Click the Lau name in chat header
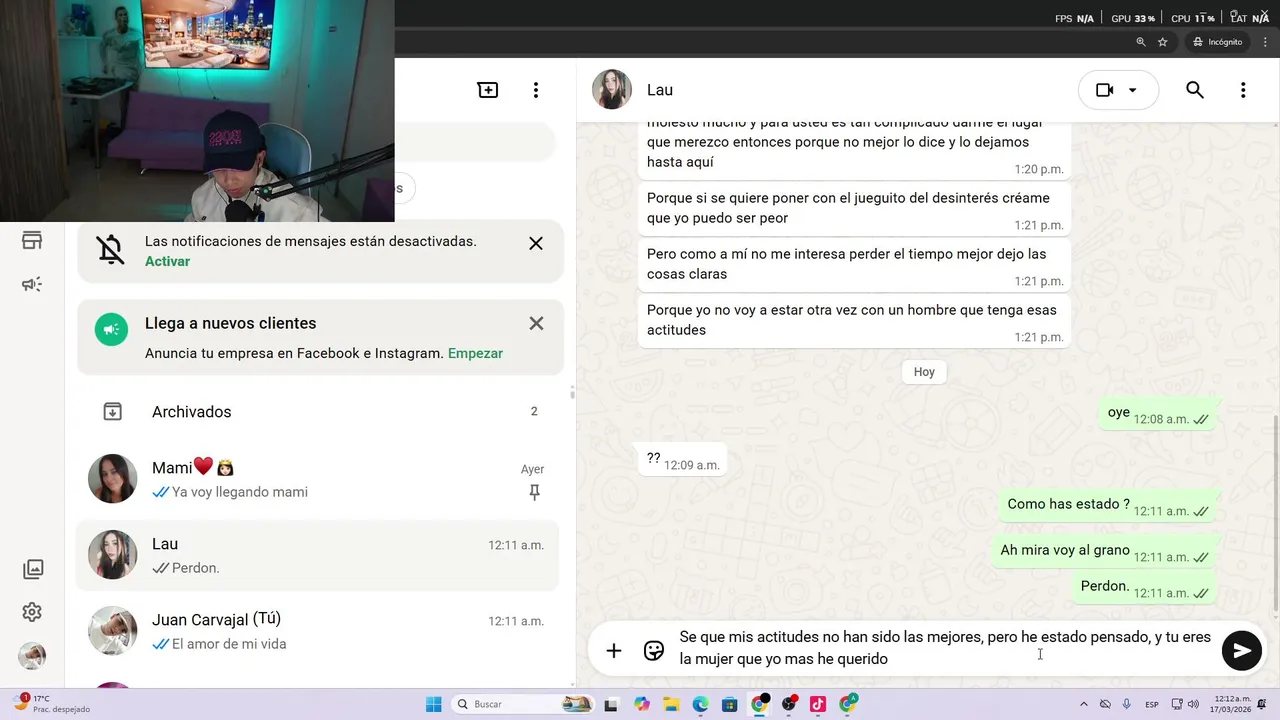1280x720 pixels. 660,90
